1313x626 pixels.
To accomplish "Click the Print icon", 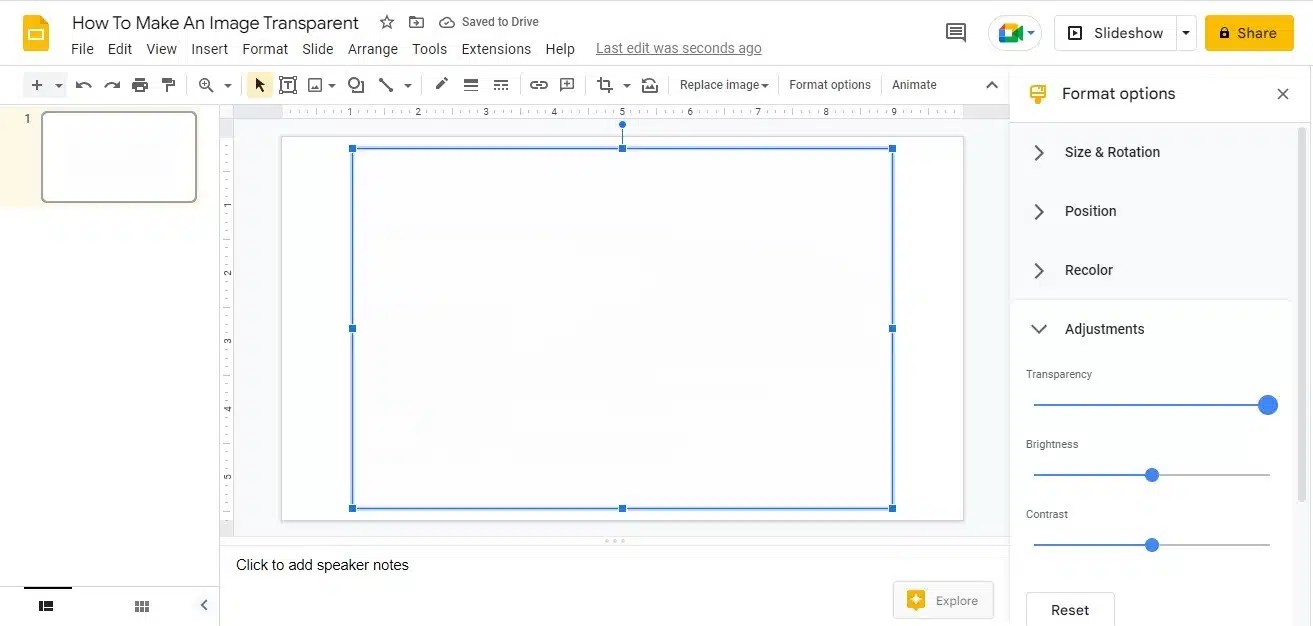I will pyautogui.click(x=140, y=84).
